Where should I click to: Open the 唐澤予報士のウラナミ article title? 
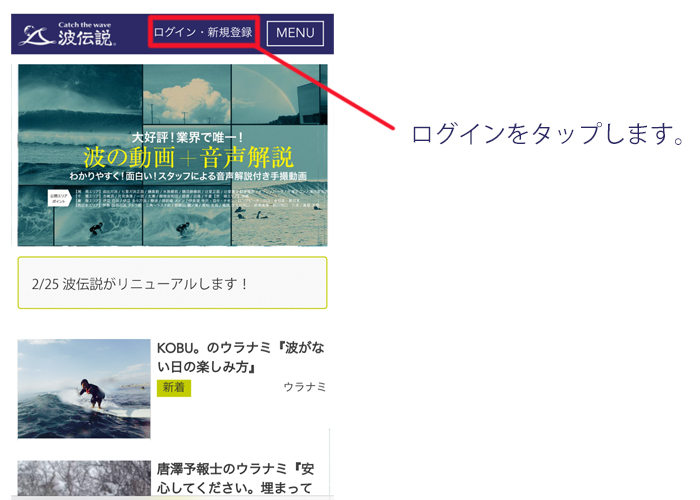(x=236, y=479)
